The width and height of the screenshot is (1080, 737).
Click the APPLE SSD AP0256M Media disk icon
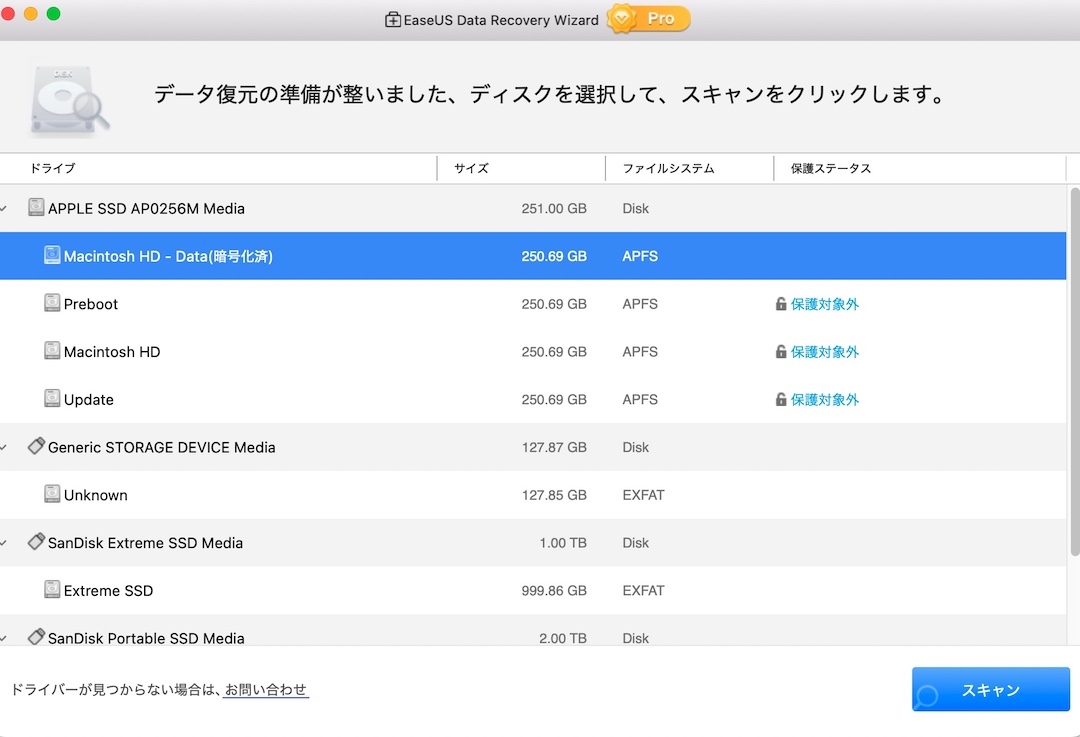click(x=36, y=207)
